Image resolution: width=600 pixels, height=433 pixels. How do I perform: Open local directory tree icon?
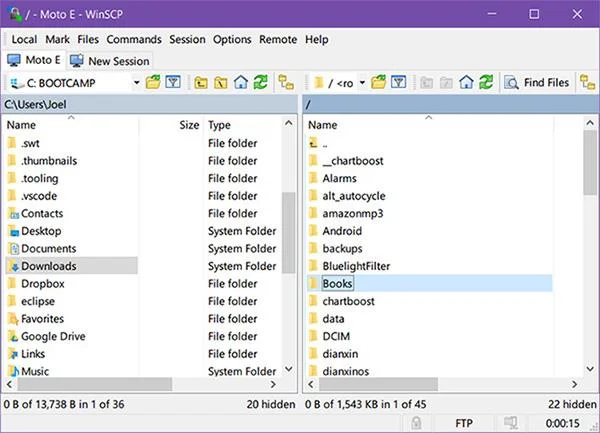(x=286, y=82)
